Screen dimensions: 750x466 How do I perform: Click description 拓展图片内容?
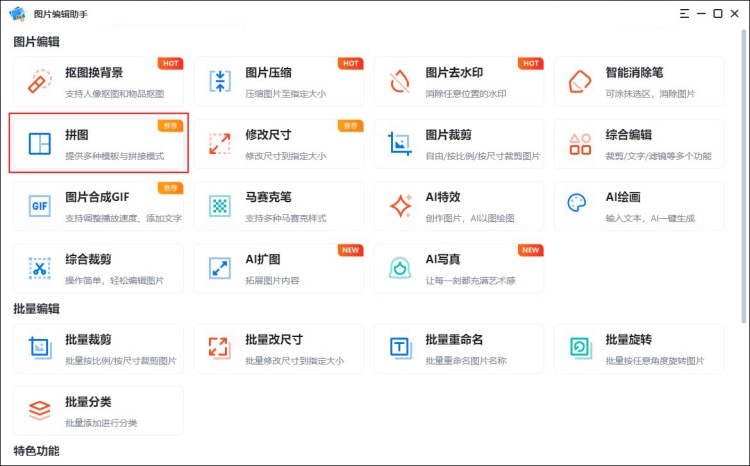pos(272,280)
